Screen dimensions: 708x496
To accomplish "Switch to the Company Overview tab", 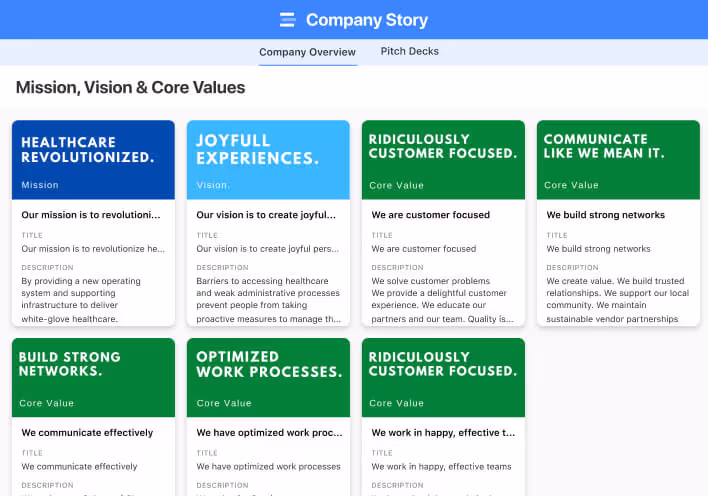I will (307, 52).
